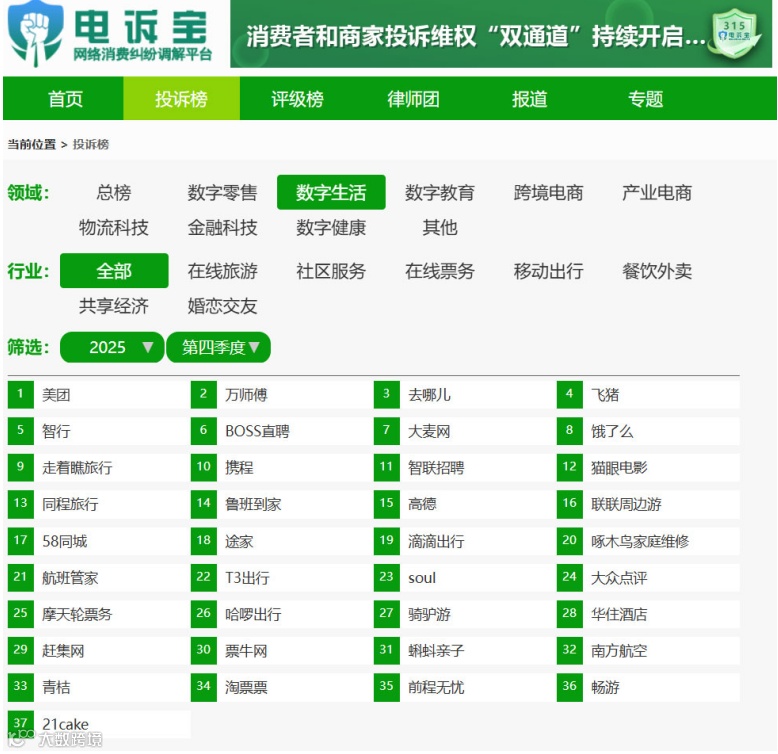Click 高德 in the ranking list
778x754 pixels.
(422, 504)
